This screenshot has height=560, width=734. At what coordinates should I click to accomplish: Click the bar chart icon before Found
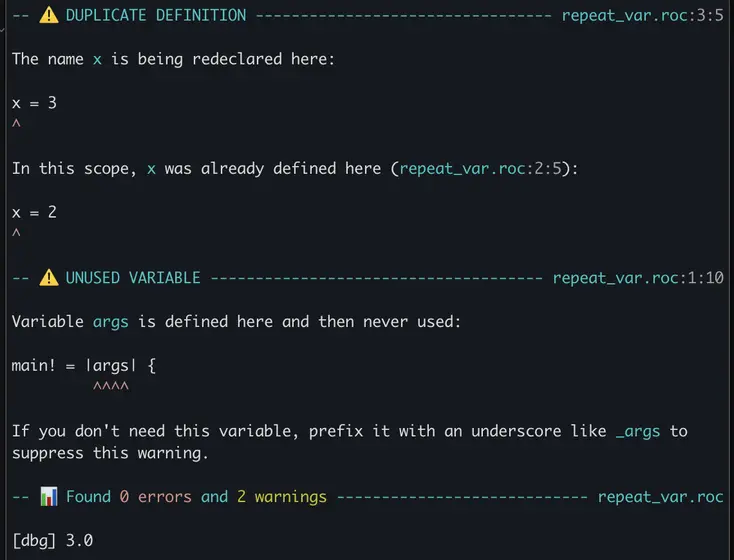tap(49, 496)
